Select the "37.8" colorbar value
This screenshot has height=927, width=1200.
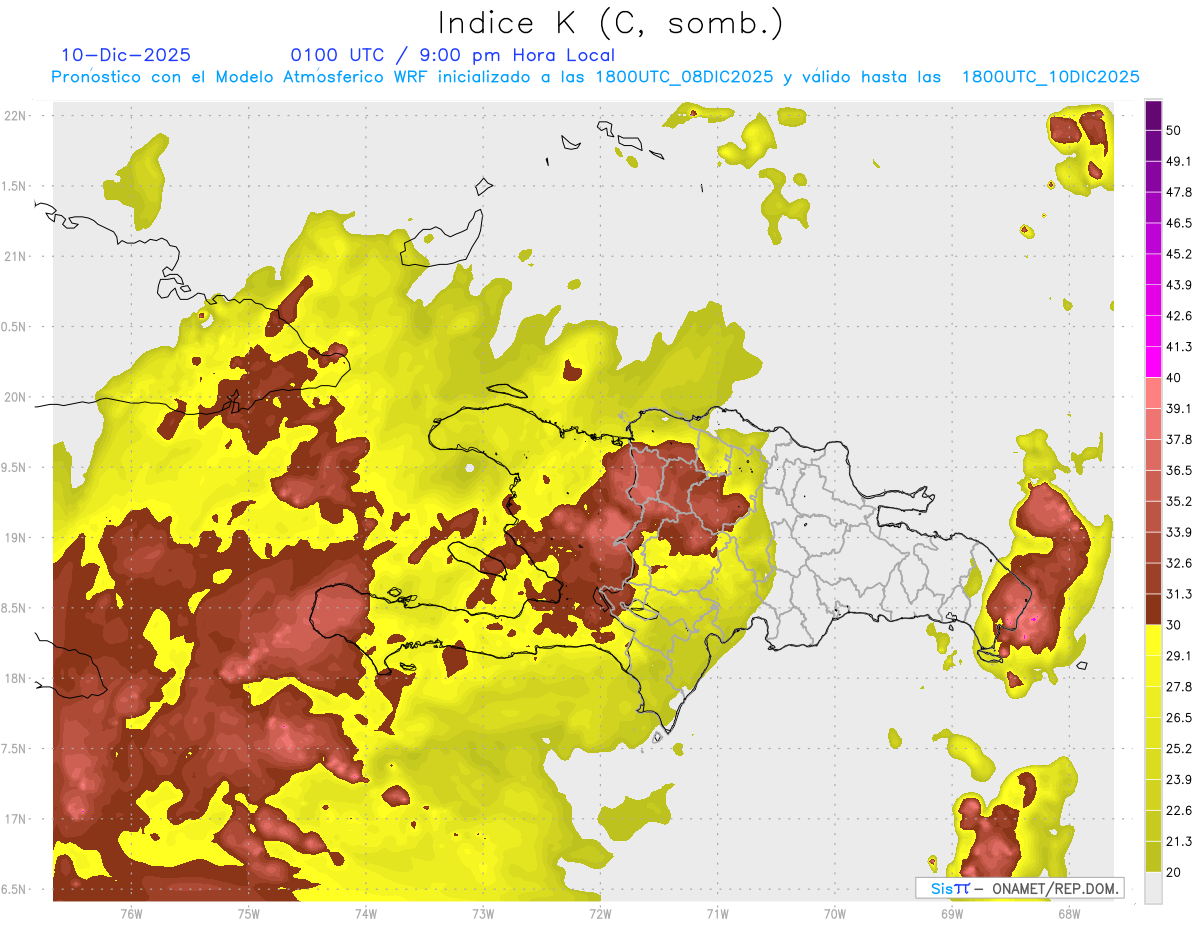coord(1179,439)
